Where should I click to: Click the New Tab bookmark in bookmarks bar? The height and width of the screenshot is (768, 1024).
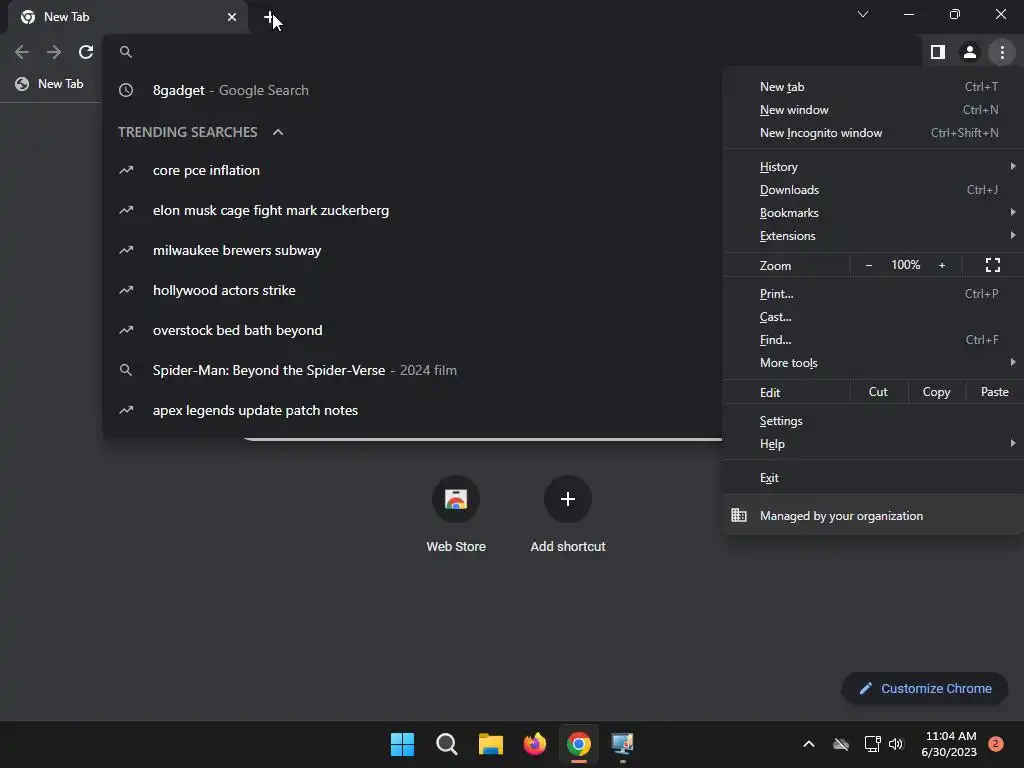coord(50,84)
